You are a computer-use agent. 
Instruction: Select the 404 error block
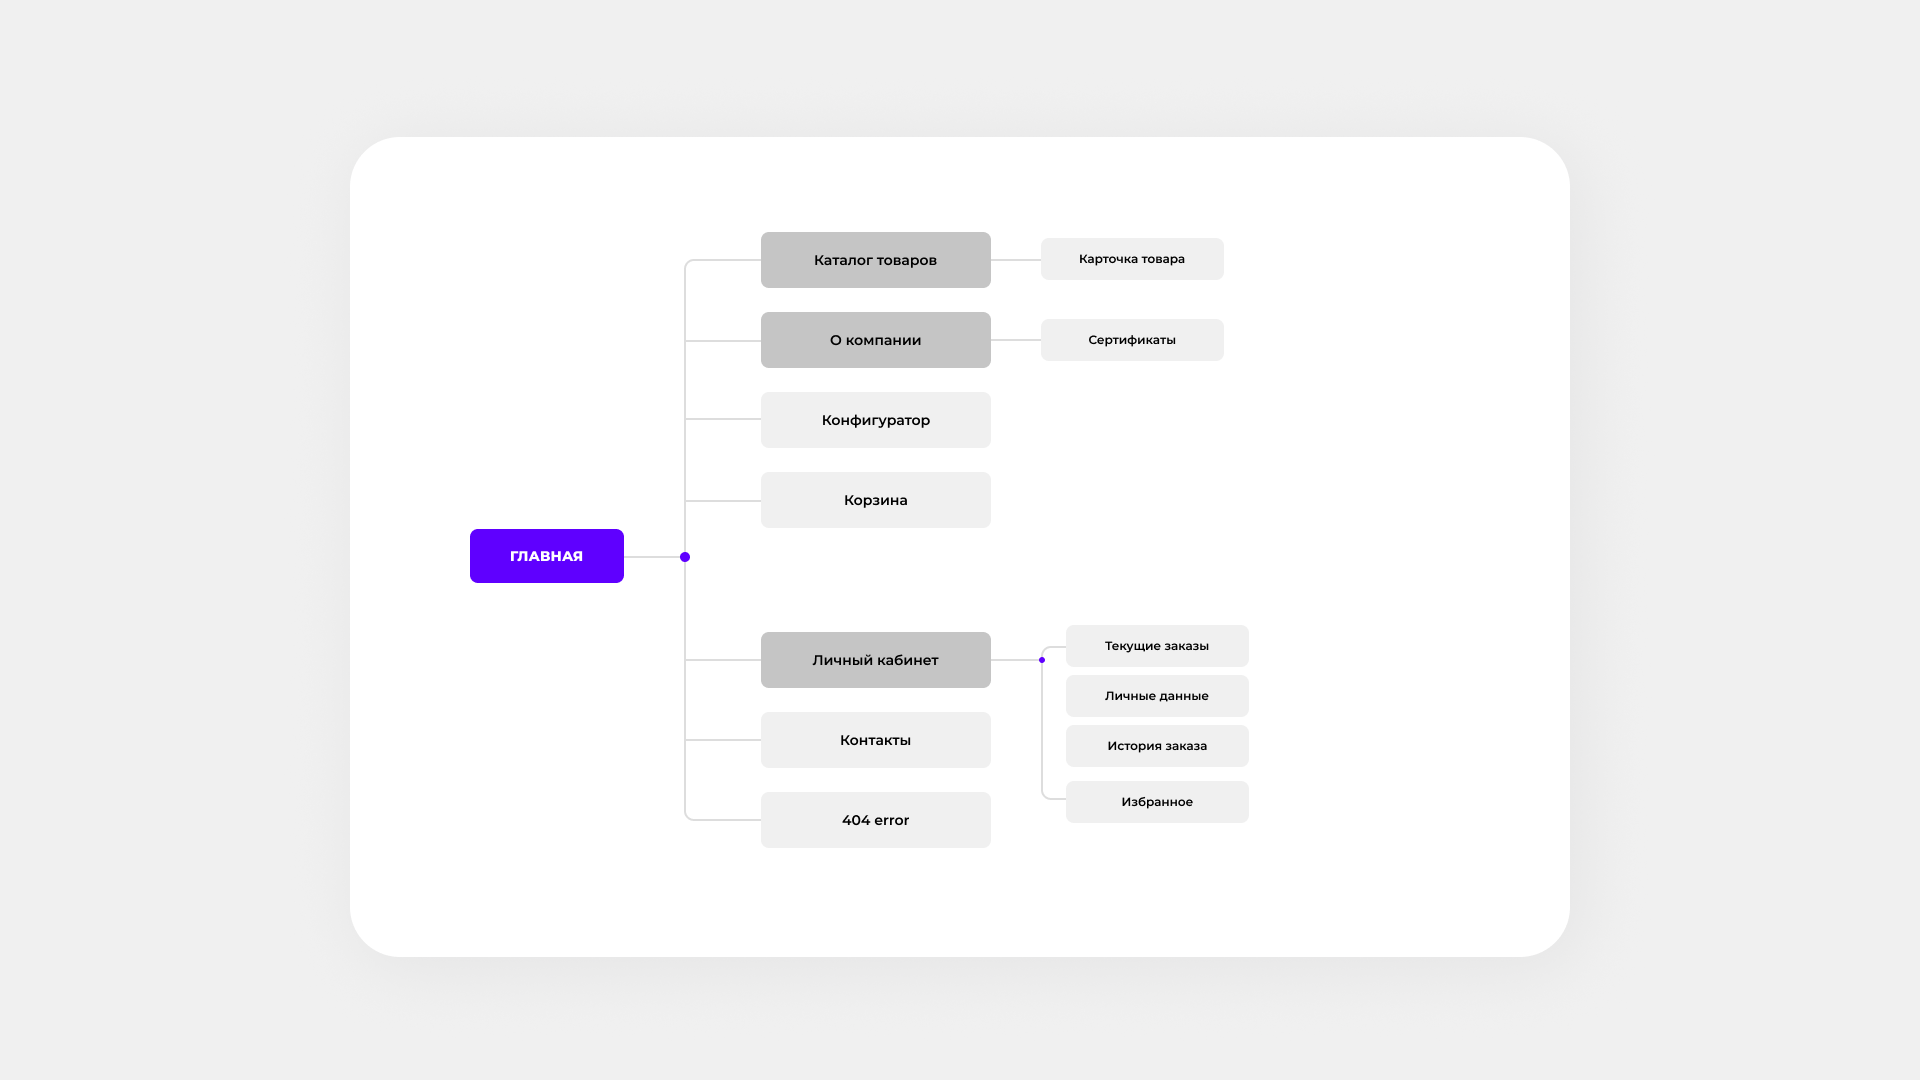(x=875, y=820)
